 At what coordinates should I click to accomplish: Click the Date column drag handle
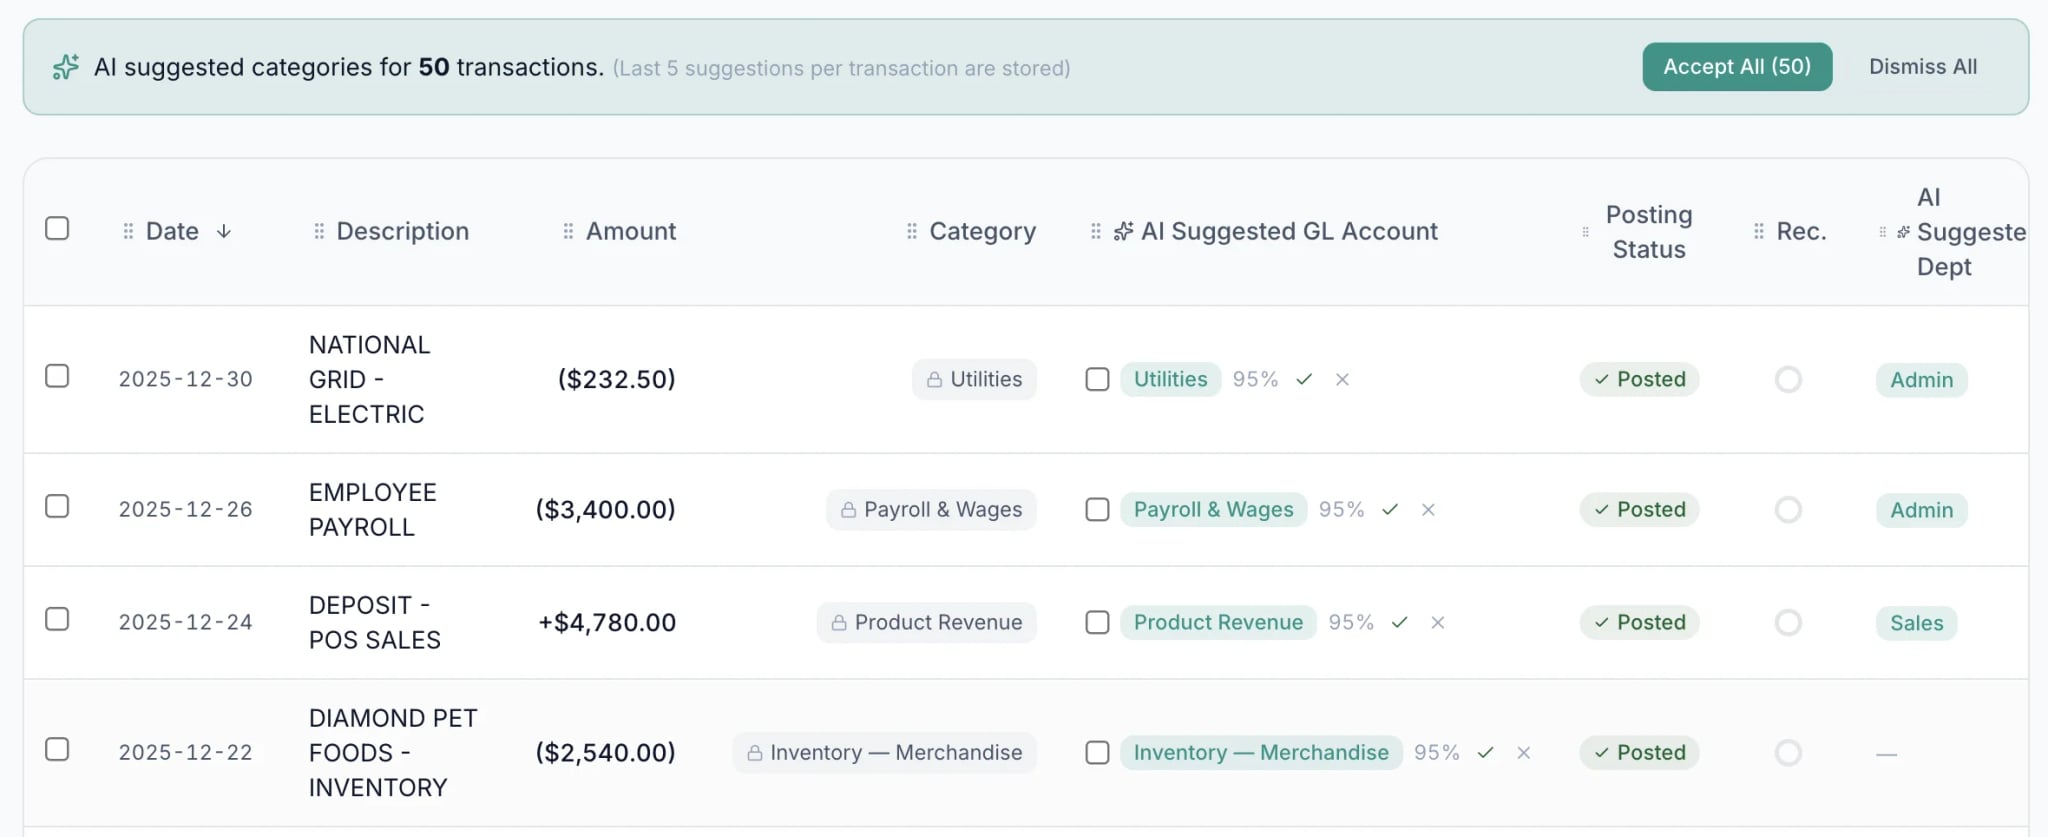128,232
